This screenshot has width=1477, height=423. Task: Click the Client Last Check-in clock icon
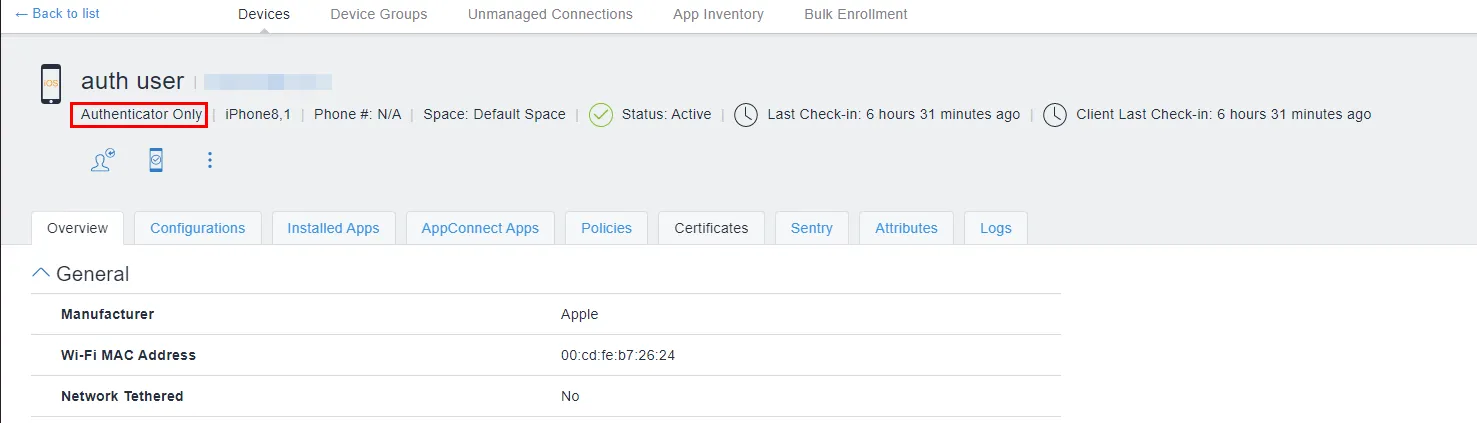tap(1055, 115)
